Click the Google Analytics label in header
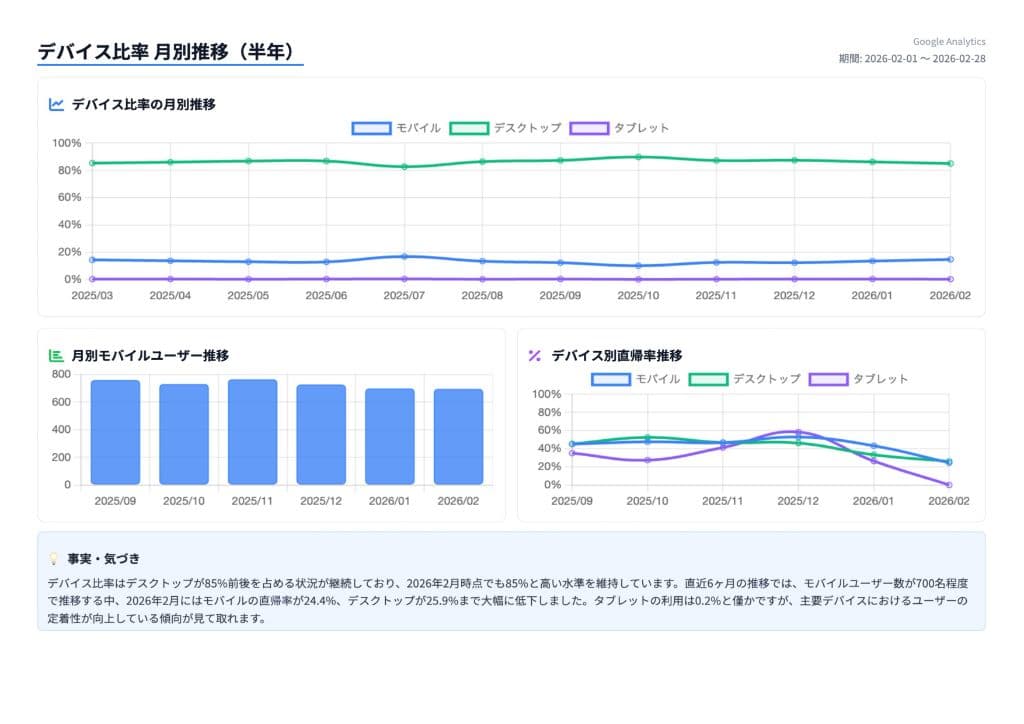1024x724 pixels. (948, 42)
